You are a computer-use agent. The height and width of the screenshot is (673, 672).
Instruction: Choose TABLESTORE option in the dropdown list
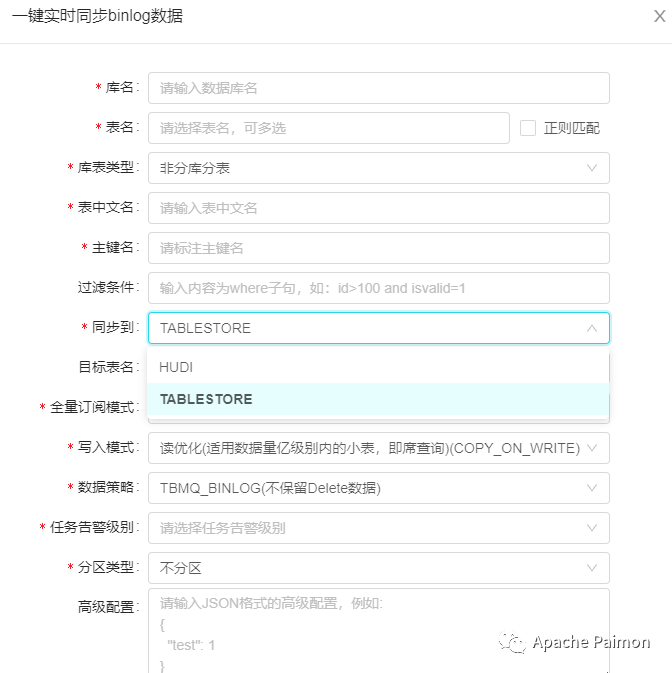(x=378, y=399)
